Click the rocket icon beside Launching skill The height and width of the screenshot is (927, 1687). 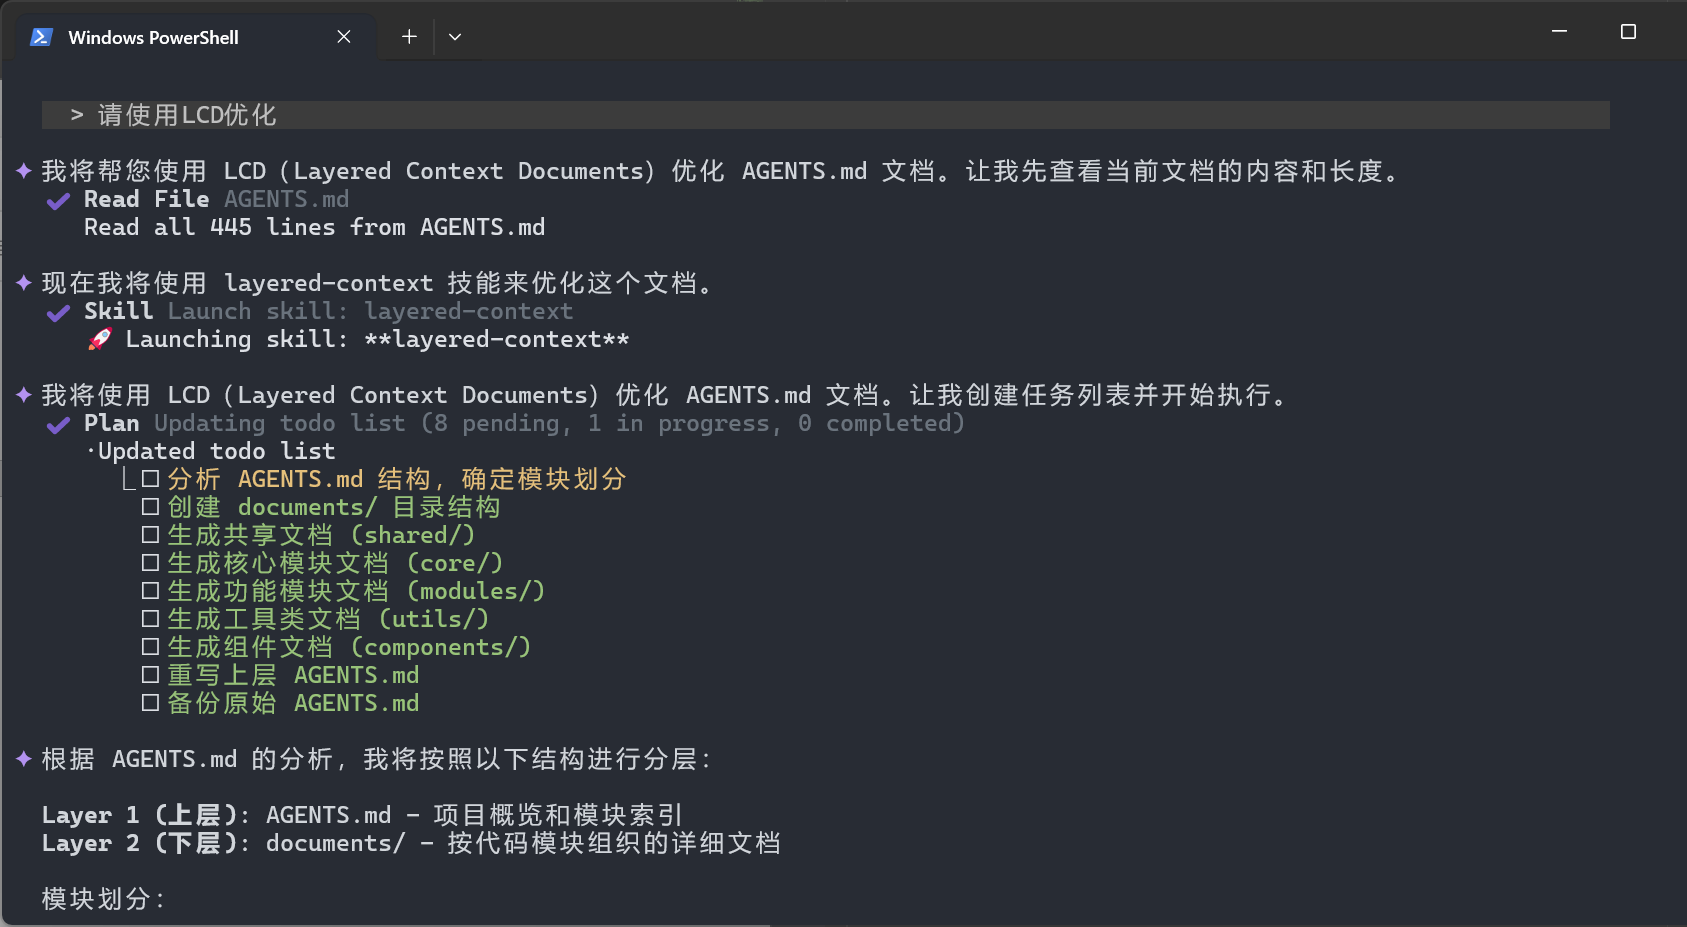(x=100, y=340)
